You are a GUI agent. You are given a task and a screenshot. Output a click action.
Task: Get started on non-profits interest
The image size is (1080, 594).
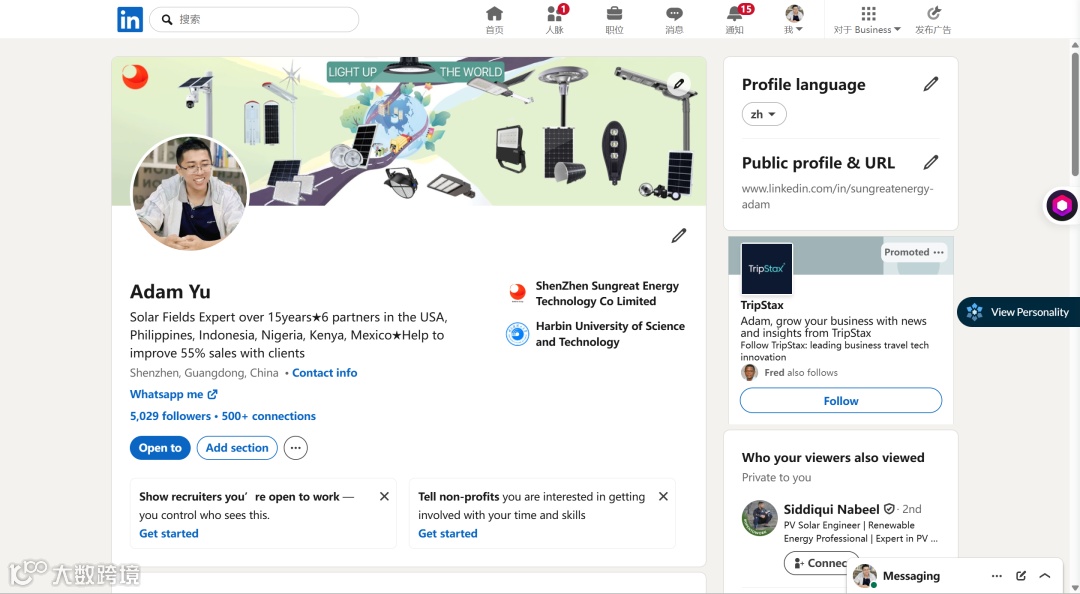tap(448, 533)
